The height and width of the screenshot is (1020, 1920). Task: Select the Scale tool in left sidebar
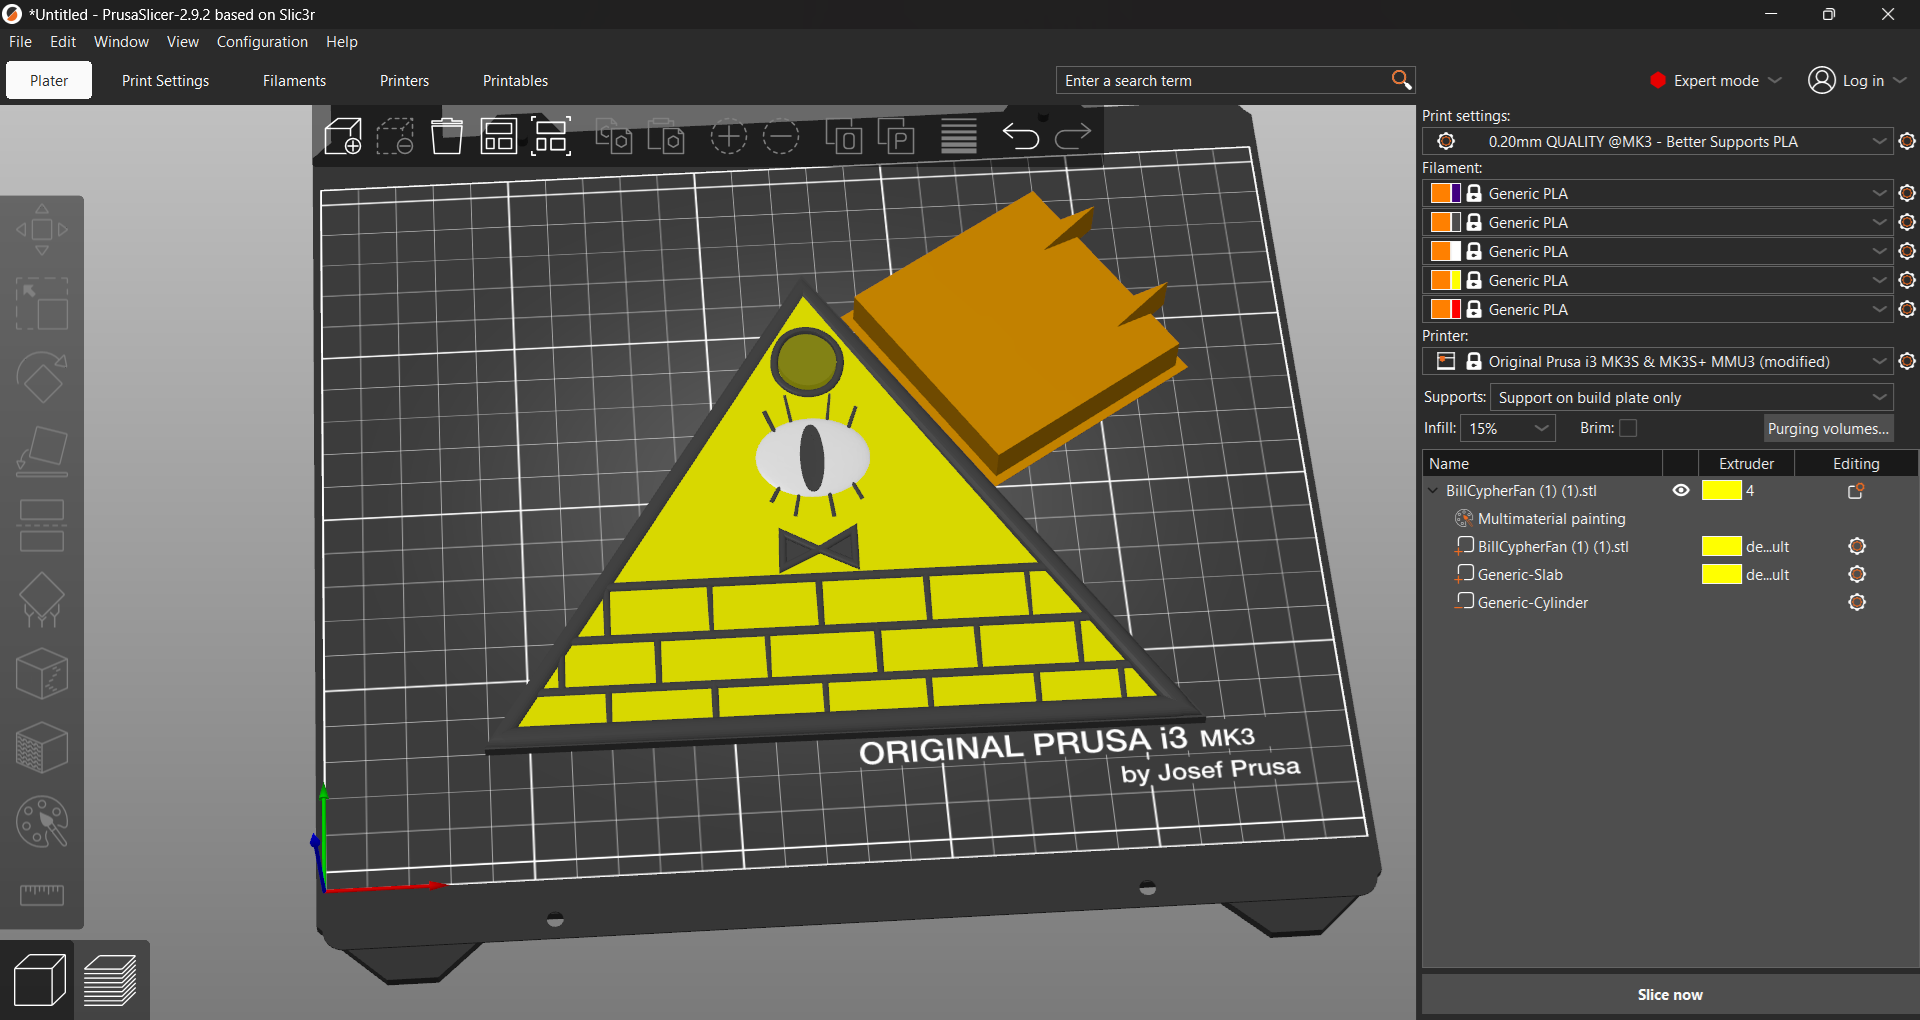42,304
